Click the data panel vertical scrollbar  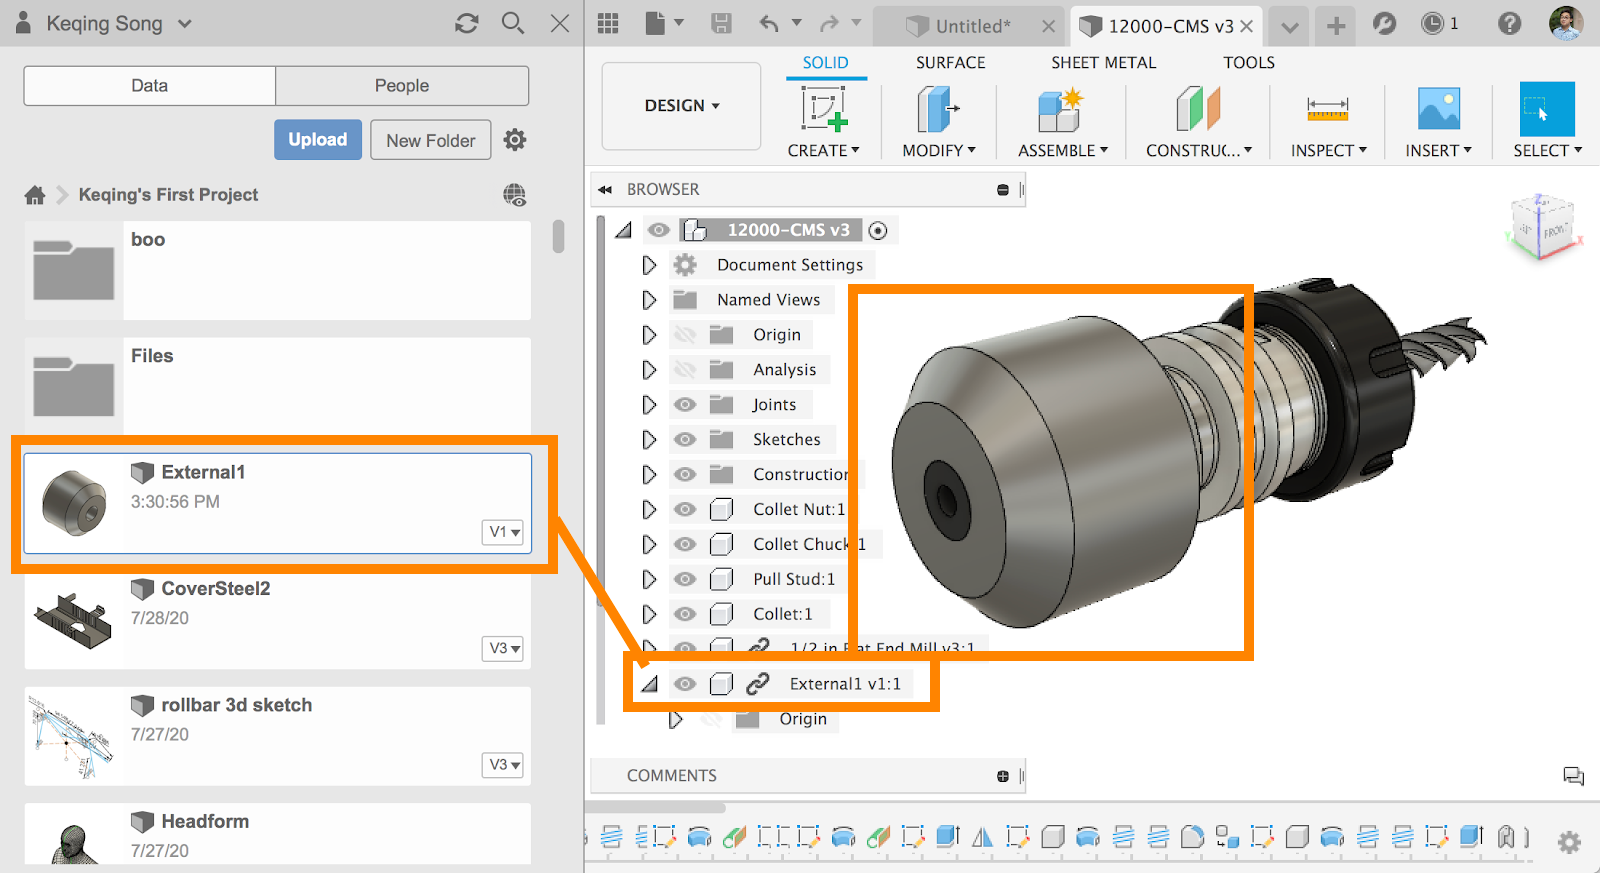click(x=558, y=237)
